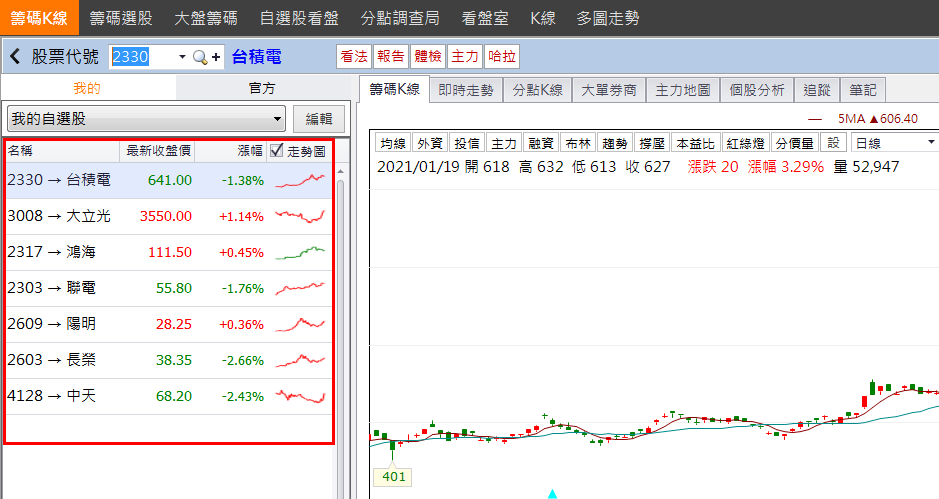Sort by the 漲幅 column header
This screenshot has height=499, width=939.
231,151
